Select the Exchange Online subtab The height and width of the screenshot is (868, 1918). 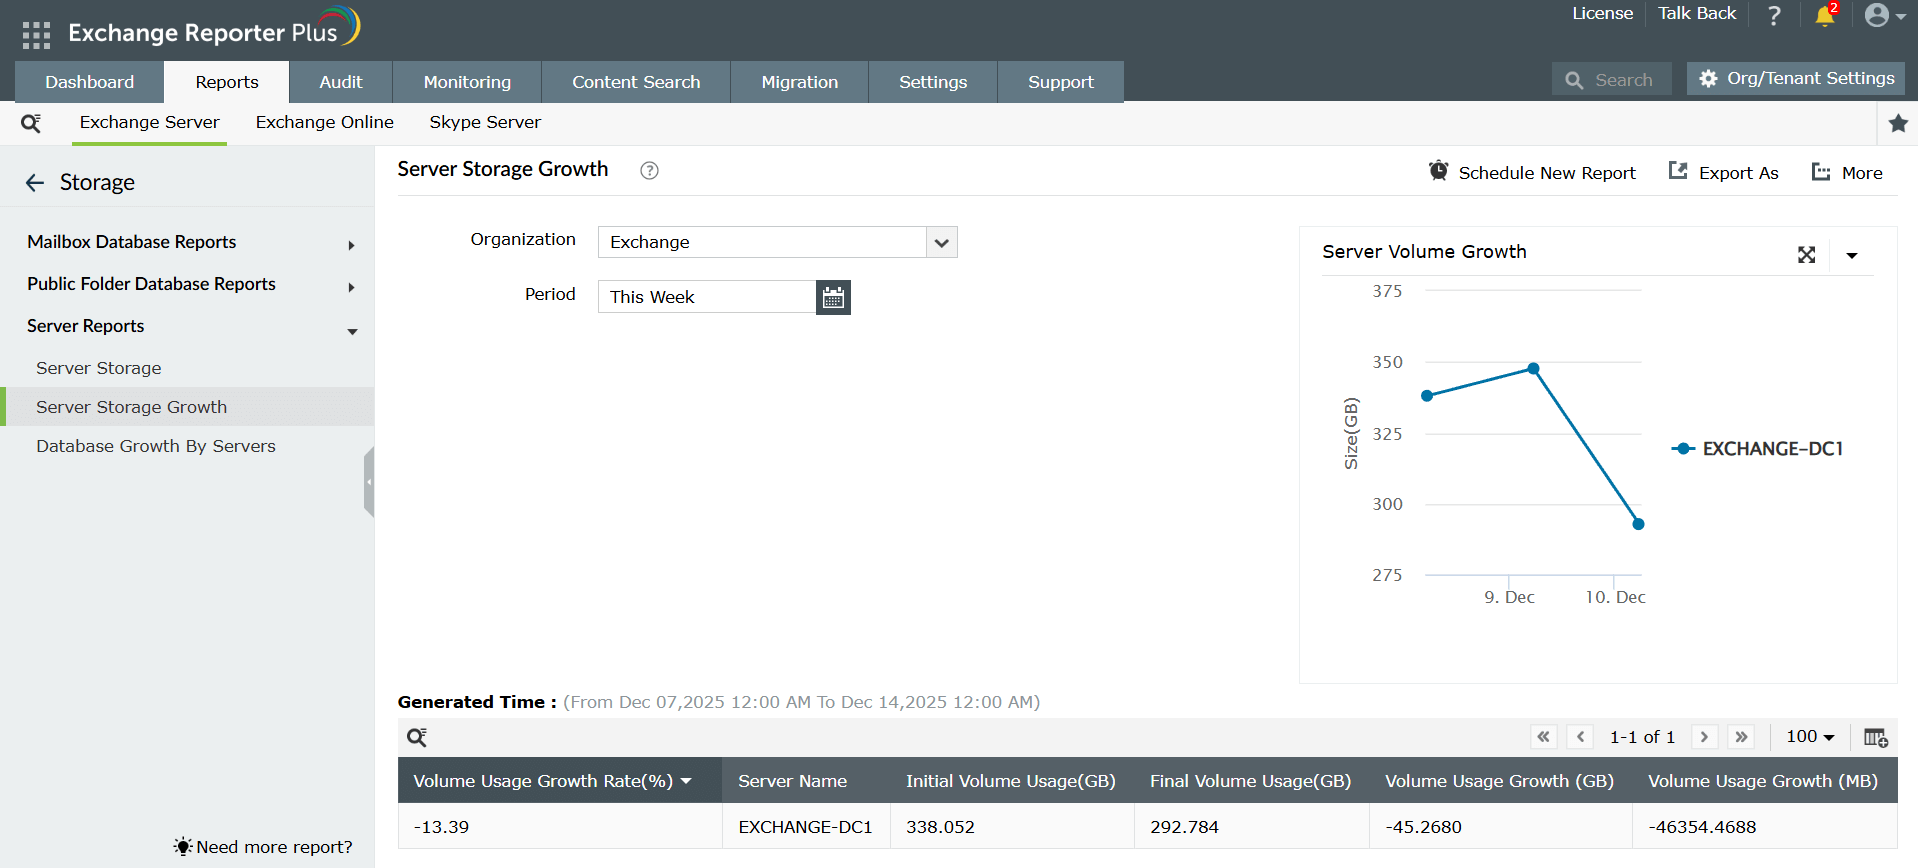point(325,122)
